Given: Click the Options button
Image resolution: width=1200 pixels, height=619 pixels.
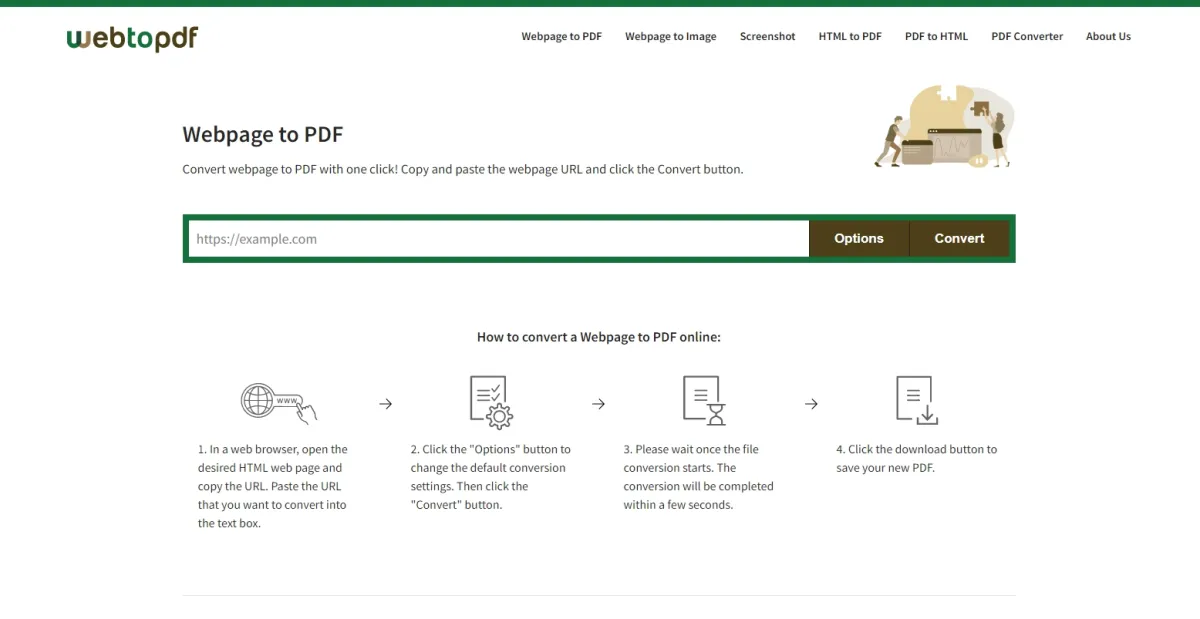Looking at the screenshot, I should pyautogui.click(x=859, y=239).
